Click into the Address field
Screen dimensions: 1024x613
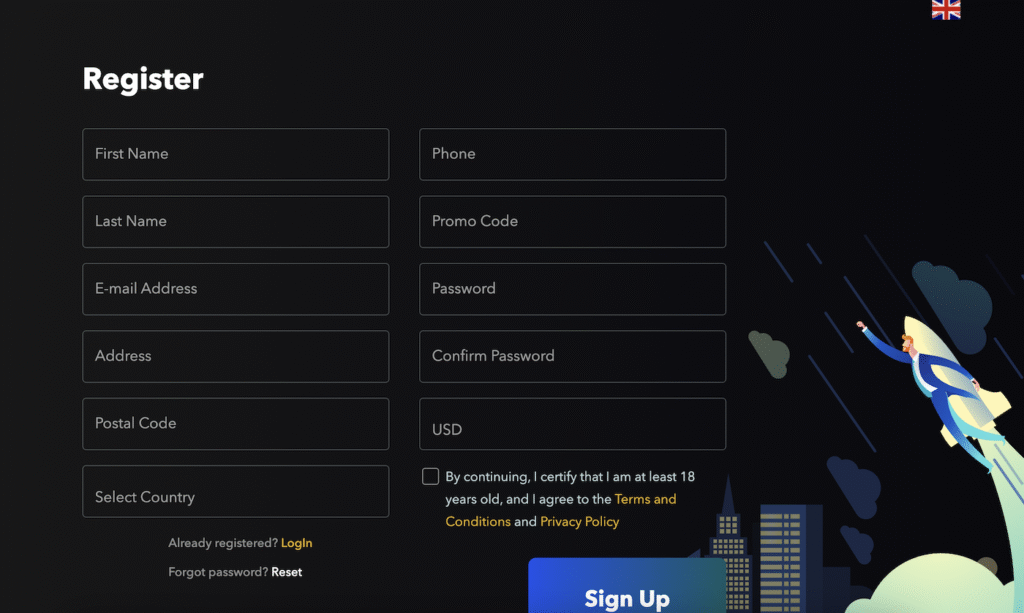coord(236,356)
